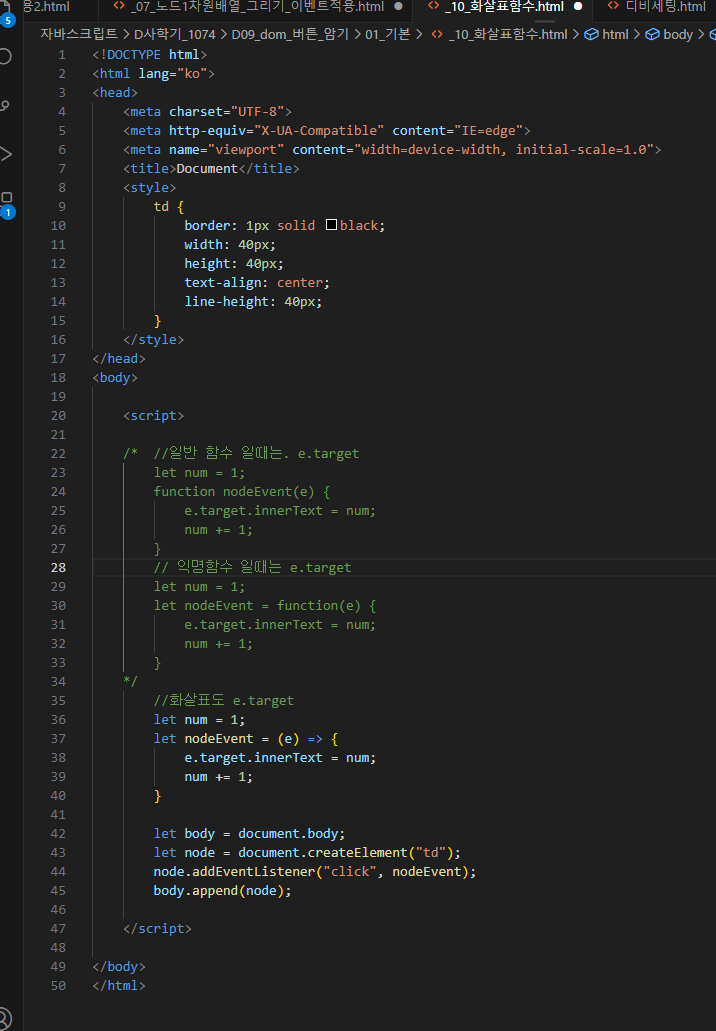Click the '*/' comment end line
The image size is (716, 1031).
(x=130, y=682)
